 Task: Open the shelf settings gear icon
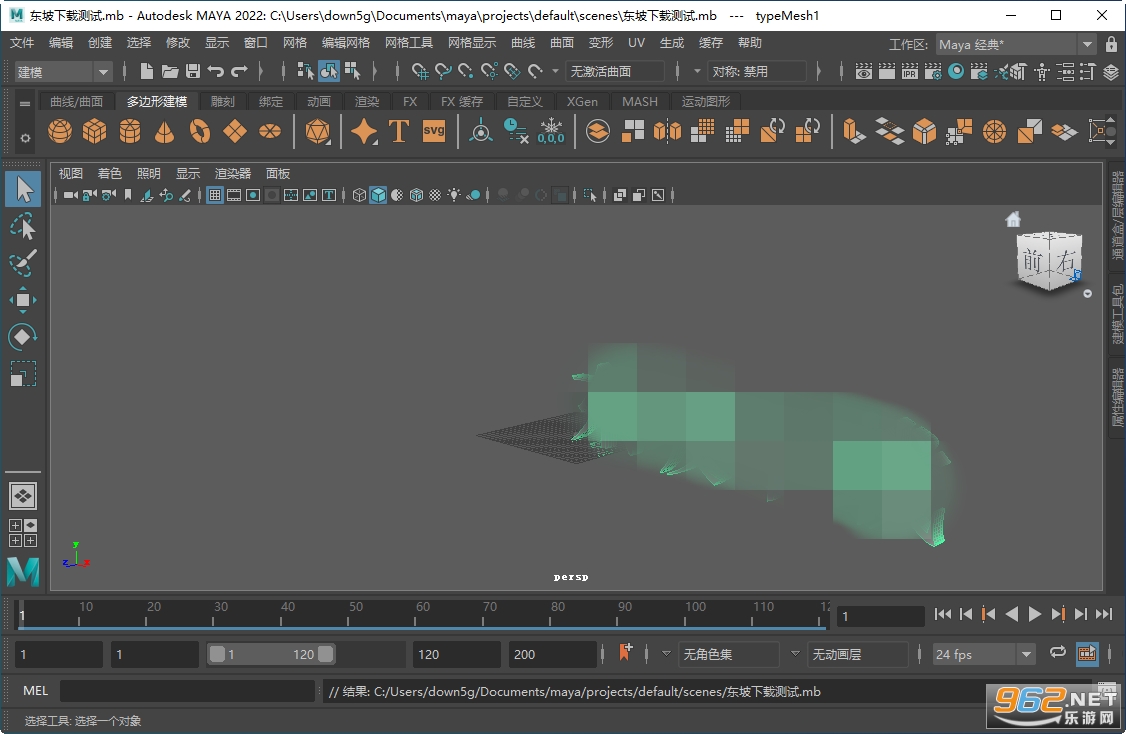[x=25, y=138]
